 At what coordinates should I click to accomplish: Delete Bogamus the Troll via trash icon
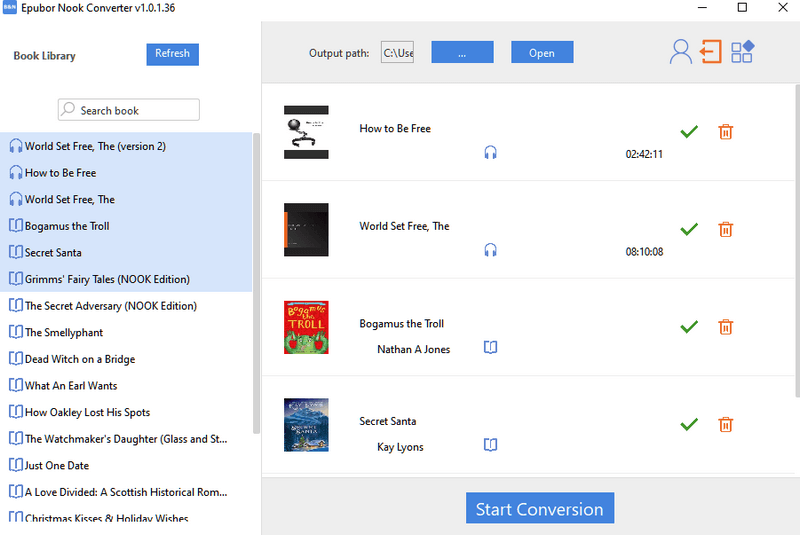(x=726, y=326)
